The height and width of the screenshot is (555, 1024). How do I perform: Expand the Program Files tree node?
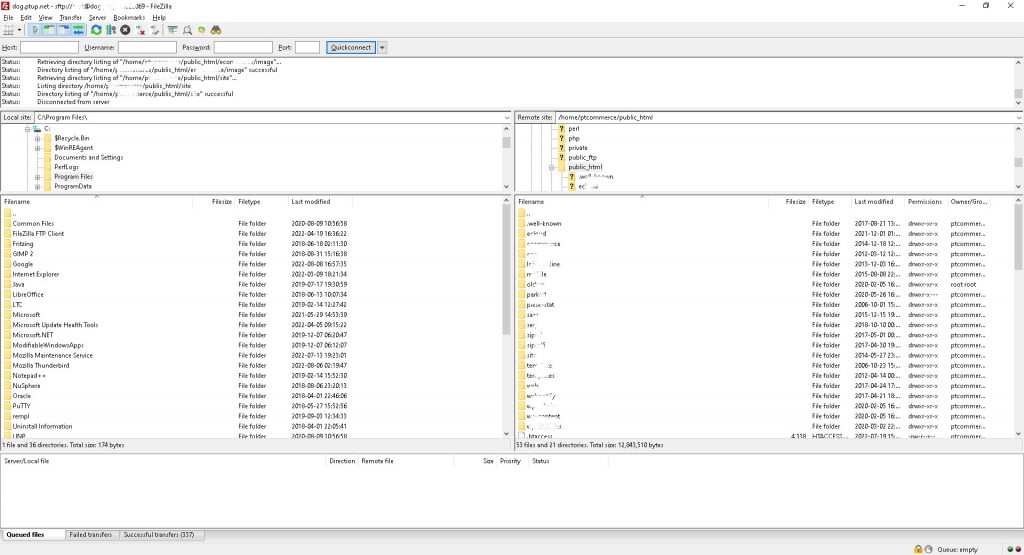(x=37, y=177)
